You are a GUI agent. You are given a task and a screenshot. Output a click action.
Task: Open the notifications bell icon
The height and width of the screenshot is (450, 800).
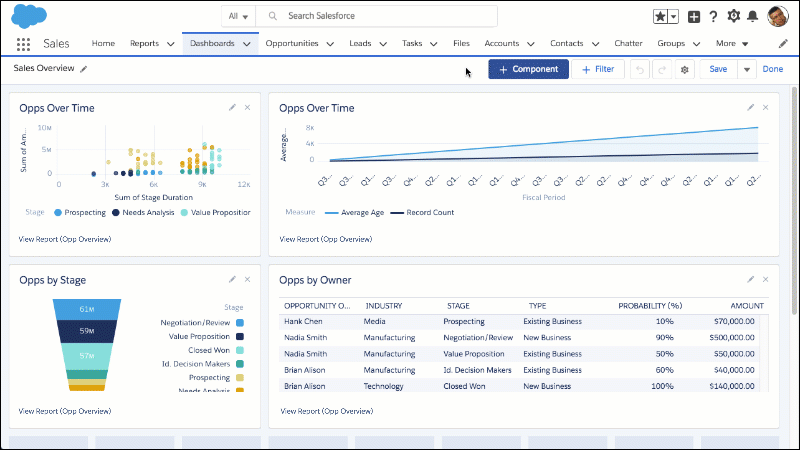click(x=752, y=16)
